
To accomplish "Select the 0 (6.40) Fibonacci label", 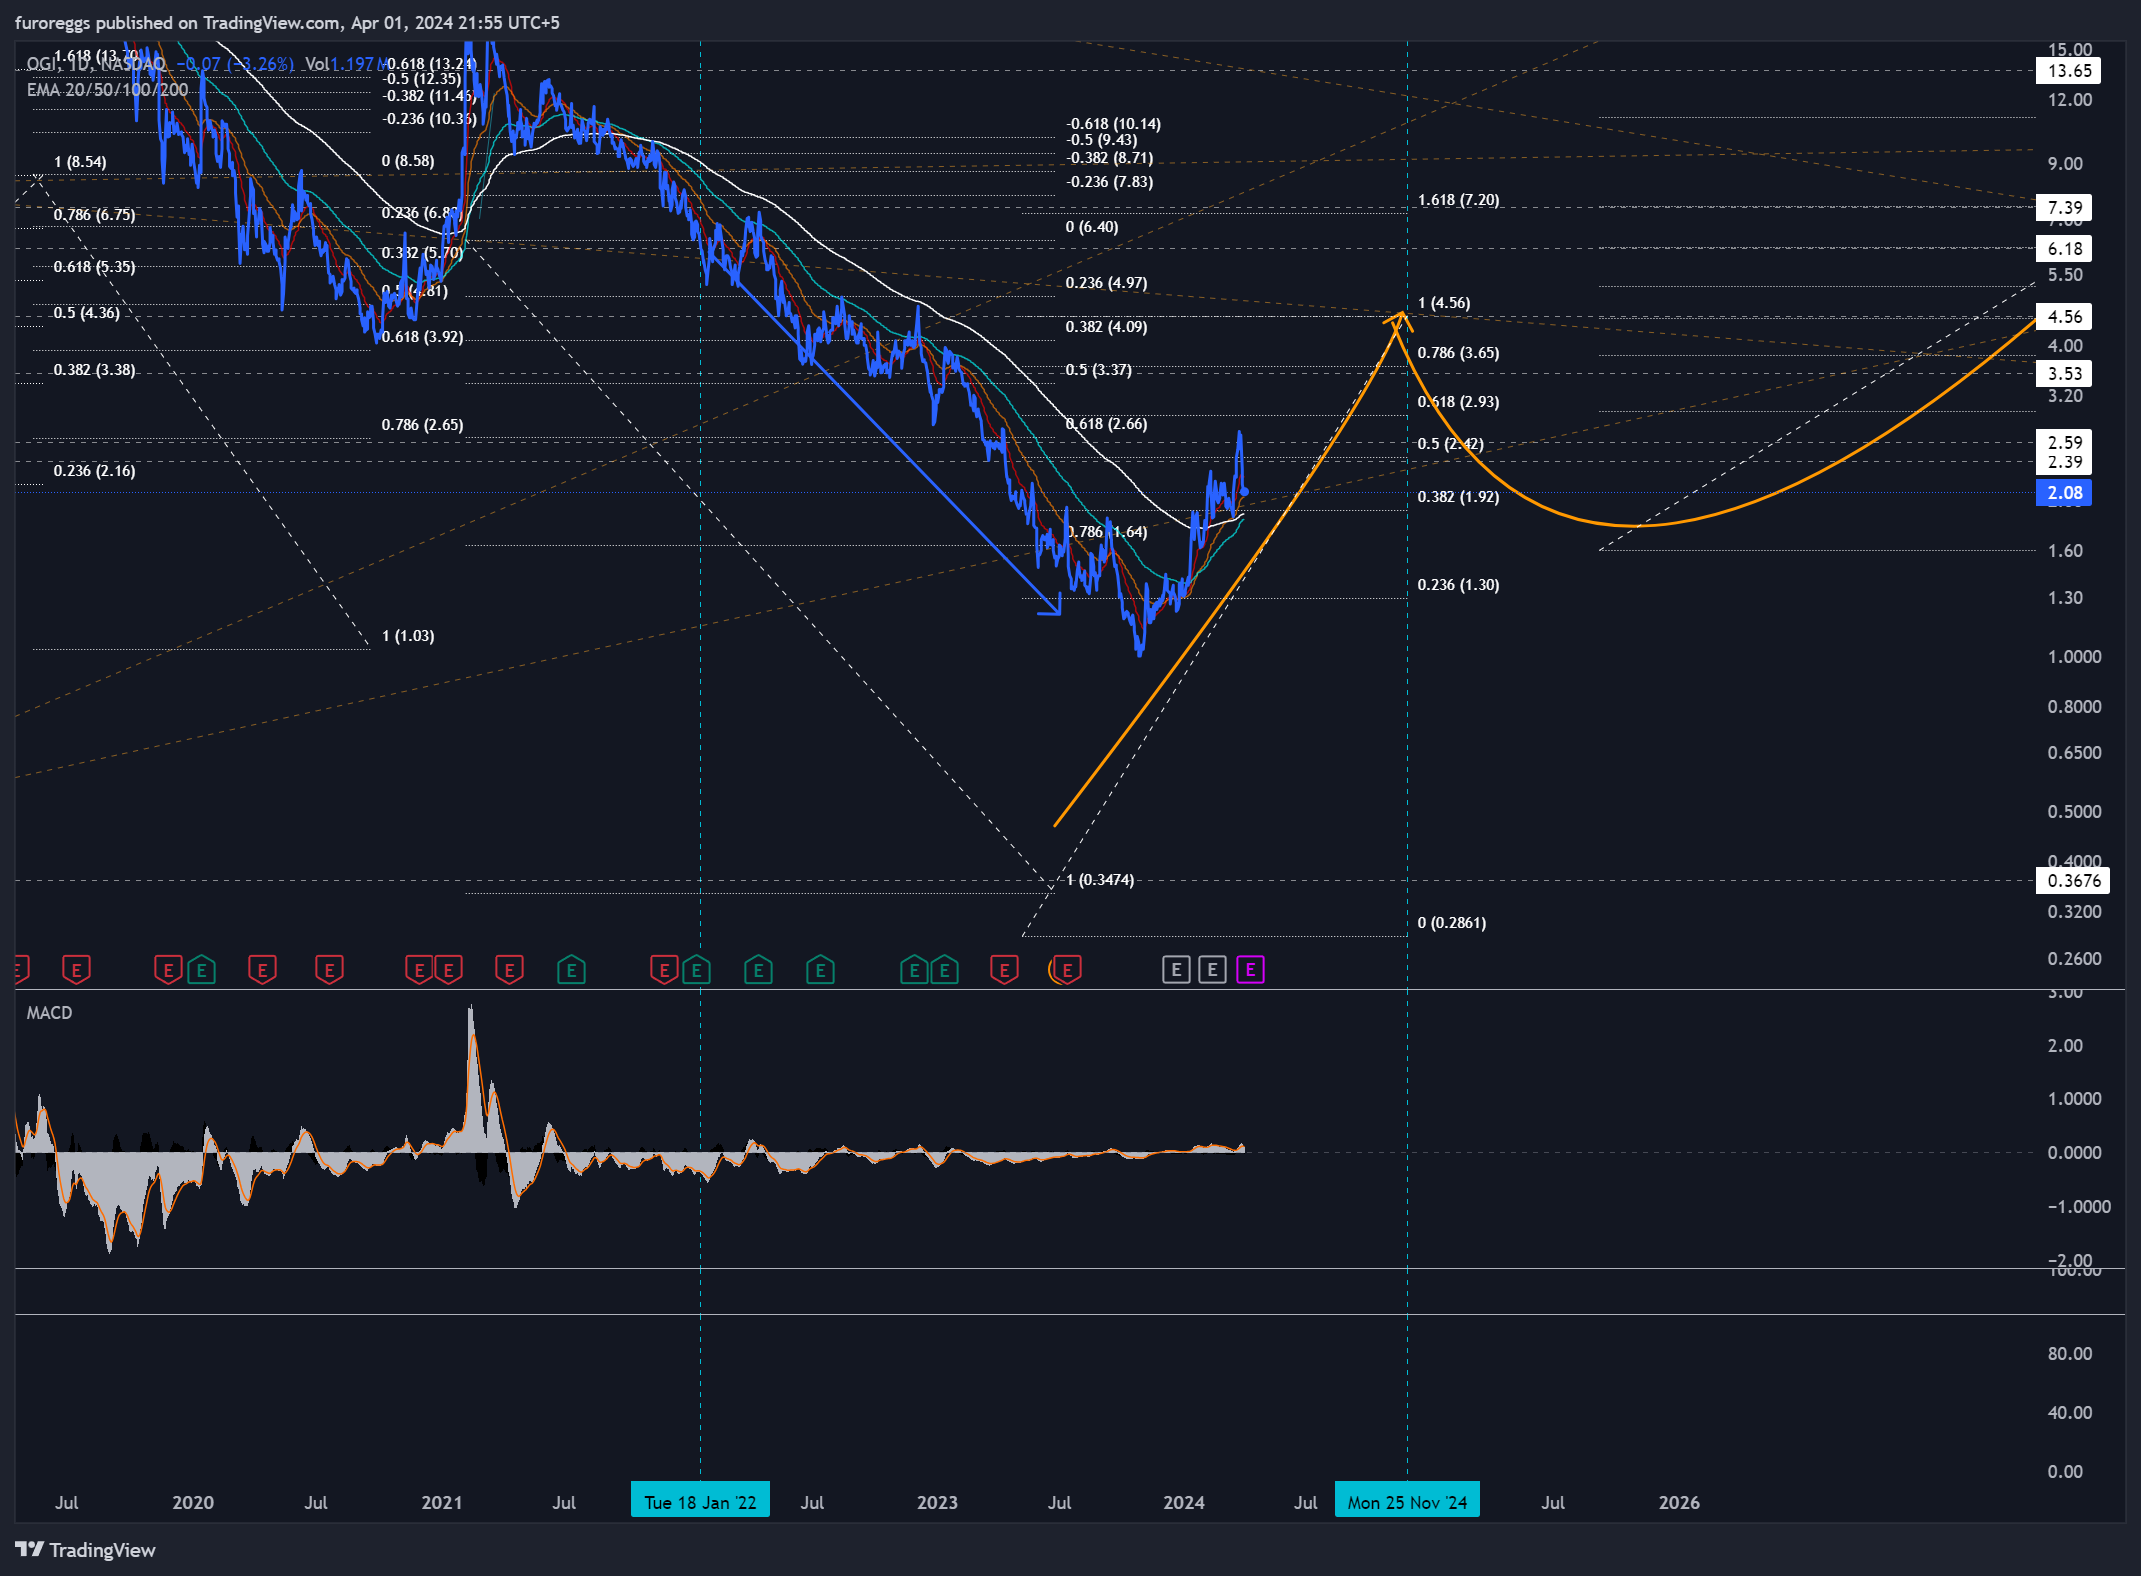I will tap(1092, 227).
